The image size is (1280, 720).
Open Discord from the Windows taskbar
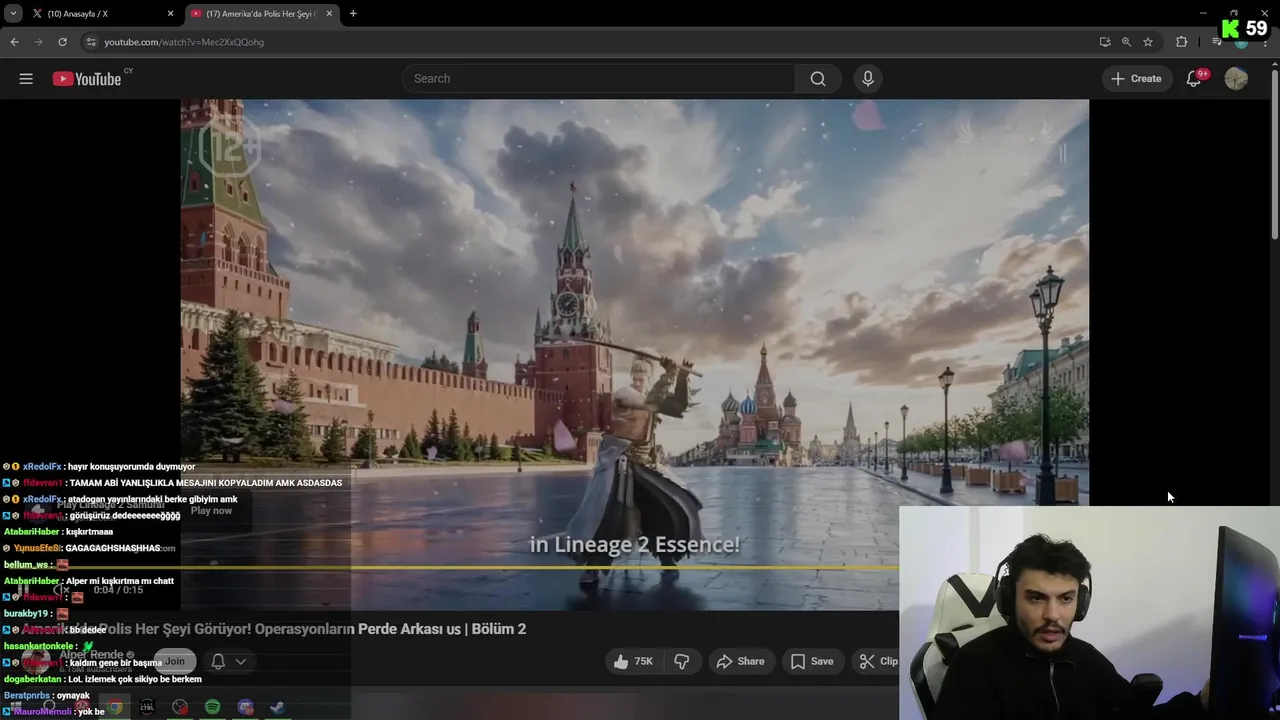(x=245, y=707)
